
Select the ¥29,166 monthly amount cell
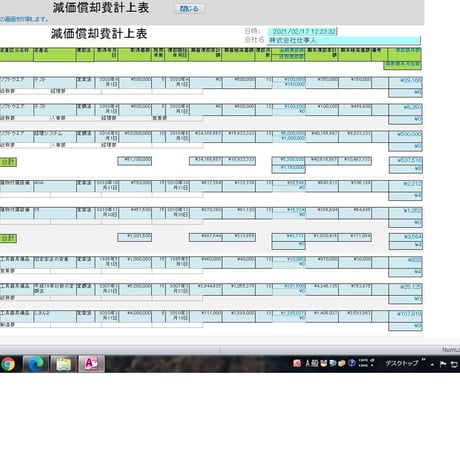405,82
